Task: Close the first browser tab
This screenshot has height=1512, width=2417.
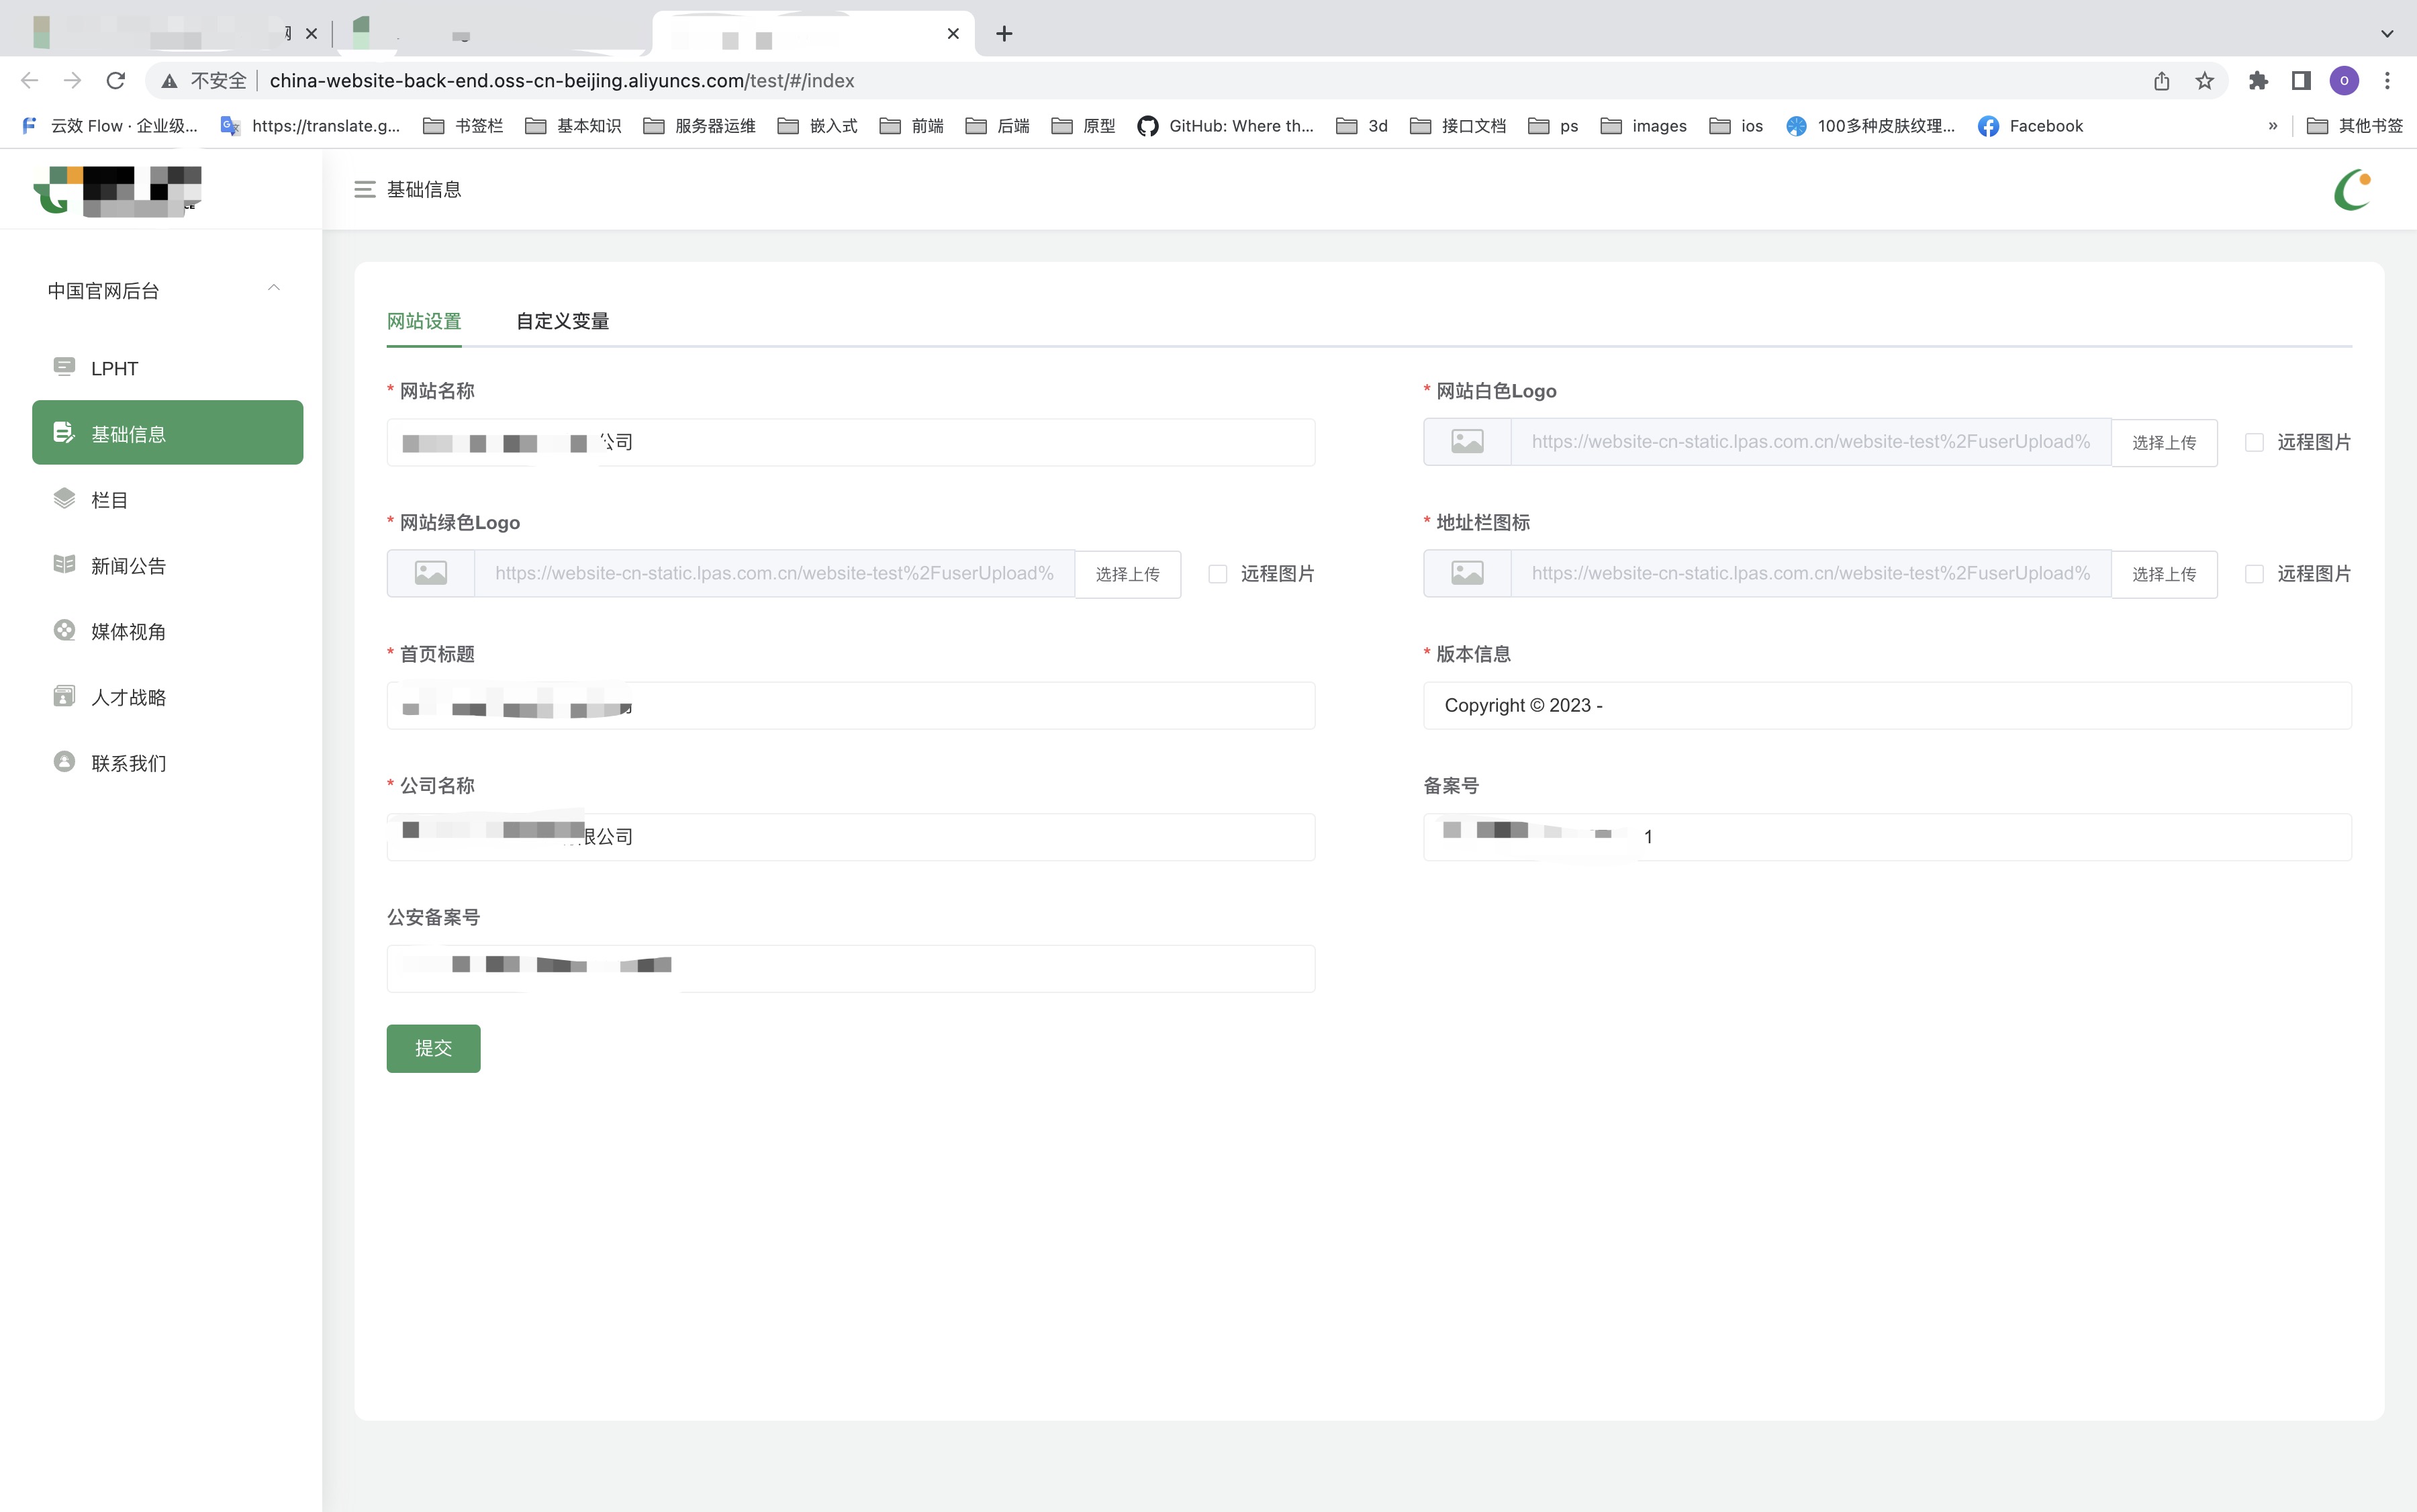Action: pos(311,34)
